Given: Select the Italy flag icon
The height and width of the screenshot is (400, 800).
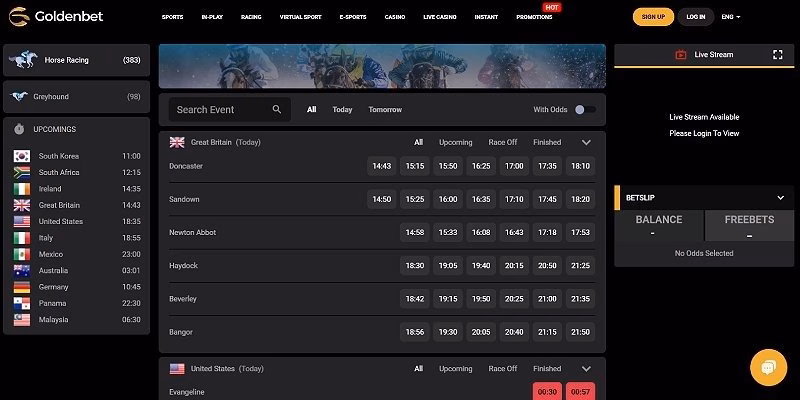Looking at the screenshot, I should click(22, 238).
